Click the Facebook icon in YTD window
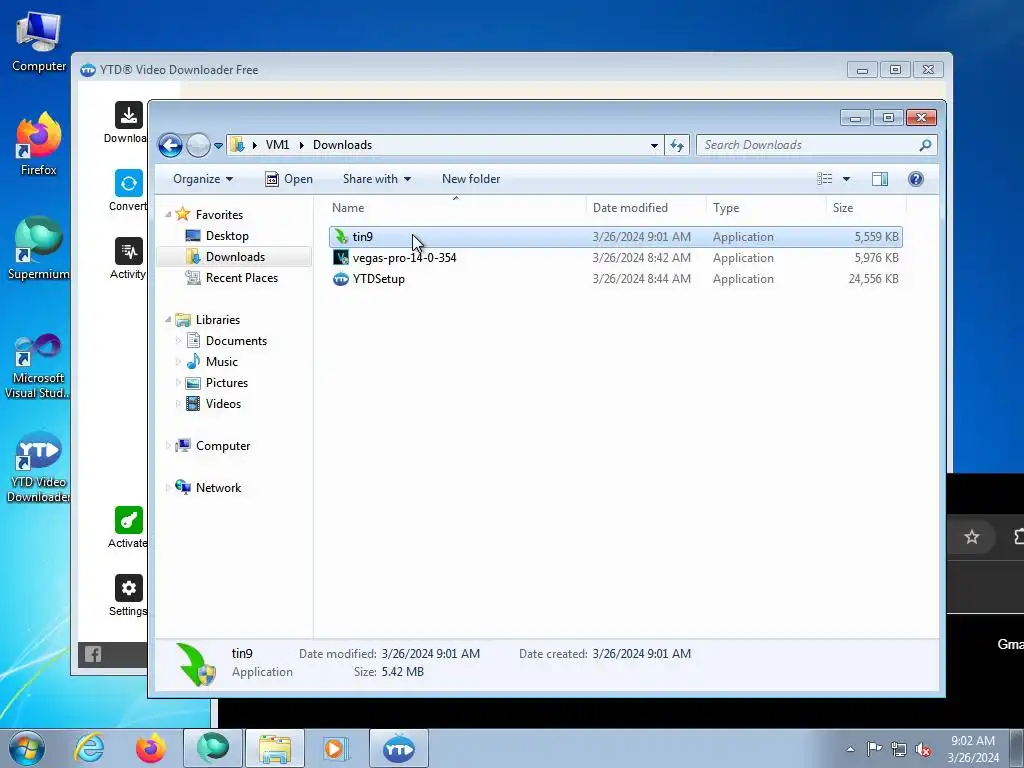Screen dimensions: 1024x768 click(93, 654)
